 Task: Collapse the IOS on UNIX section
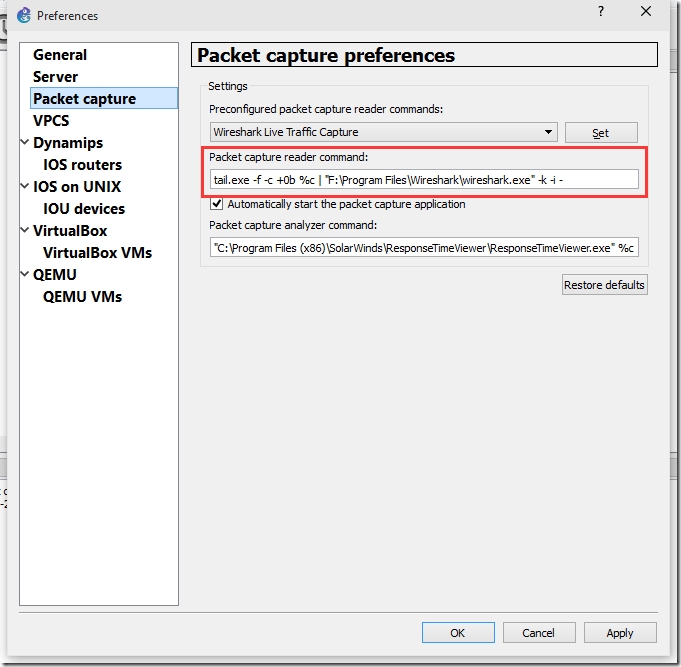(x=25, y=187)
